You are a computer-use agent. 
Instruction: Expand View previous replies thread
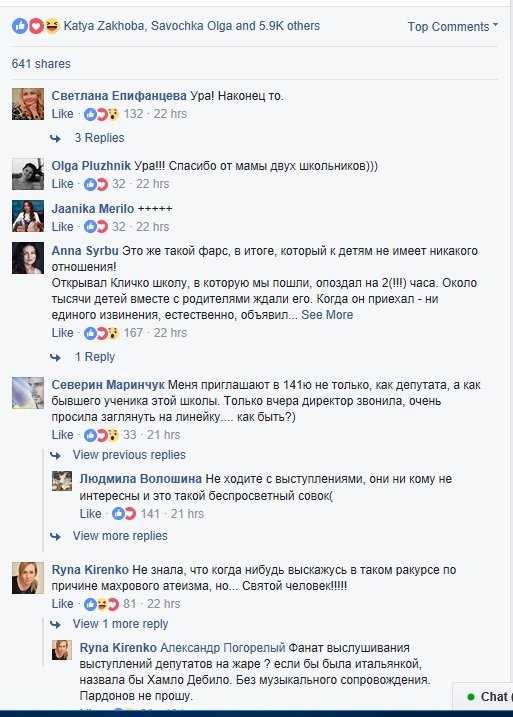point(129,455)
